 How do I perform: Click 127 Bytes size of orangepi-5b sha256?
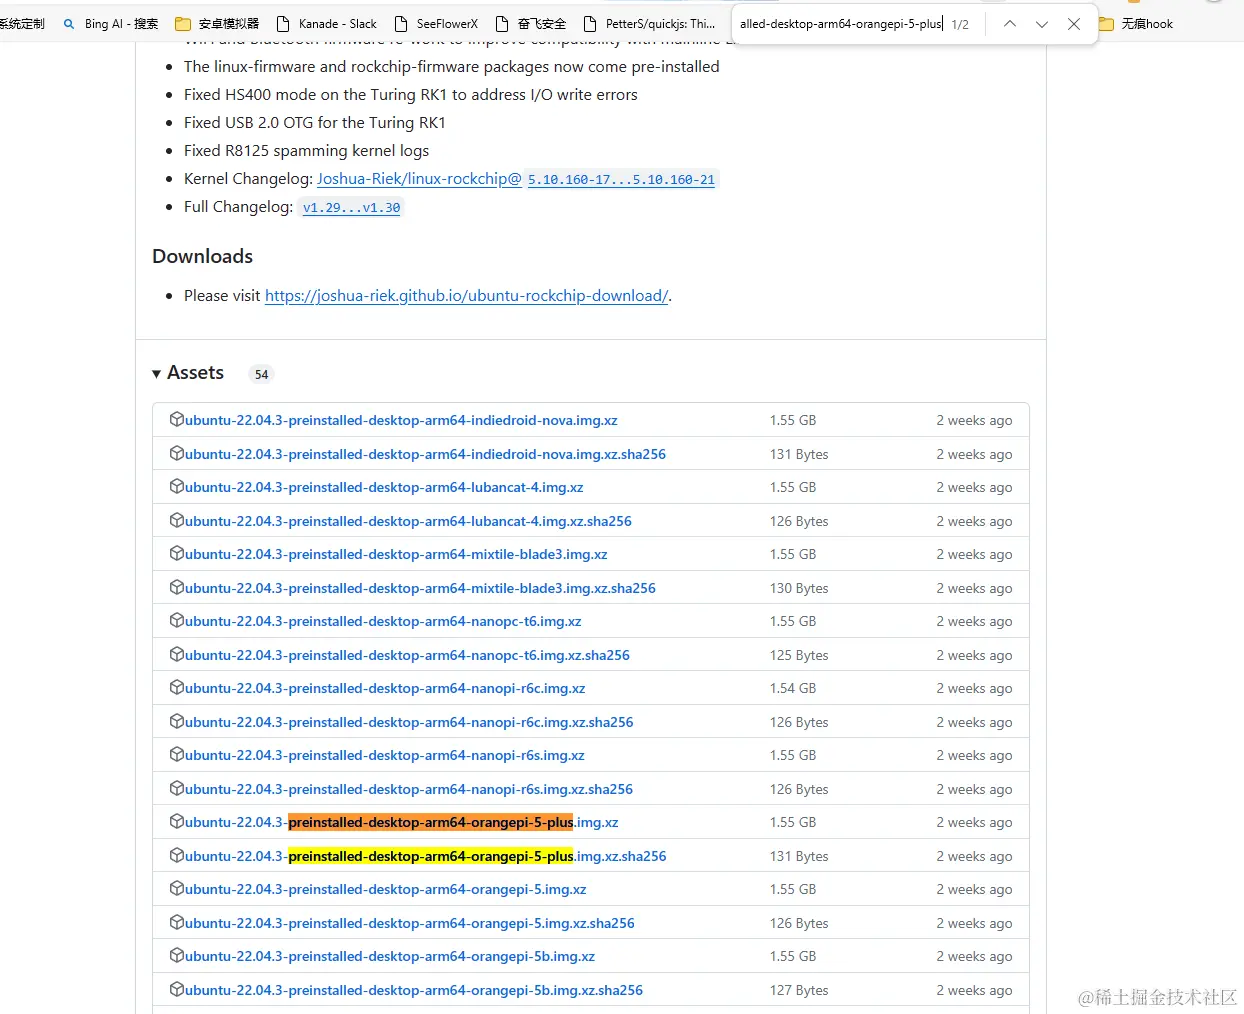click(x=799, y=990)
